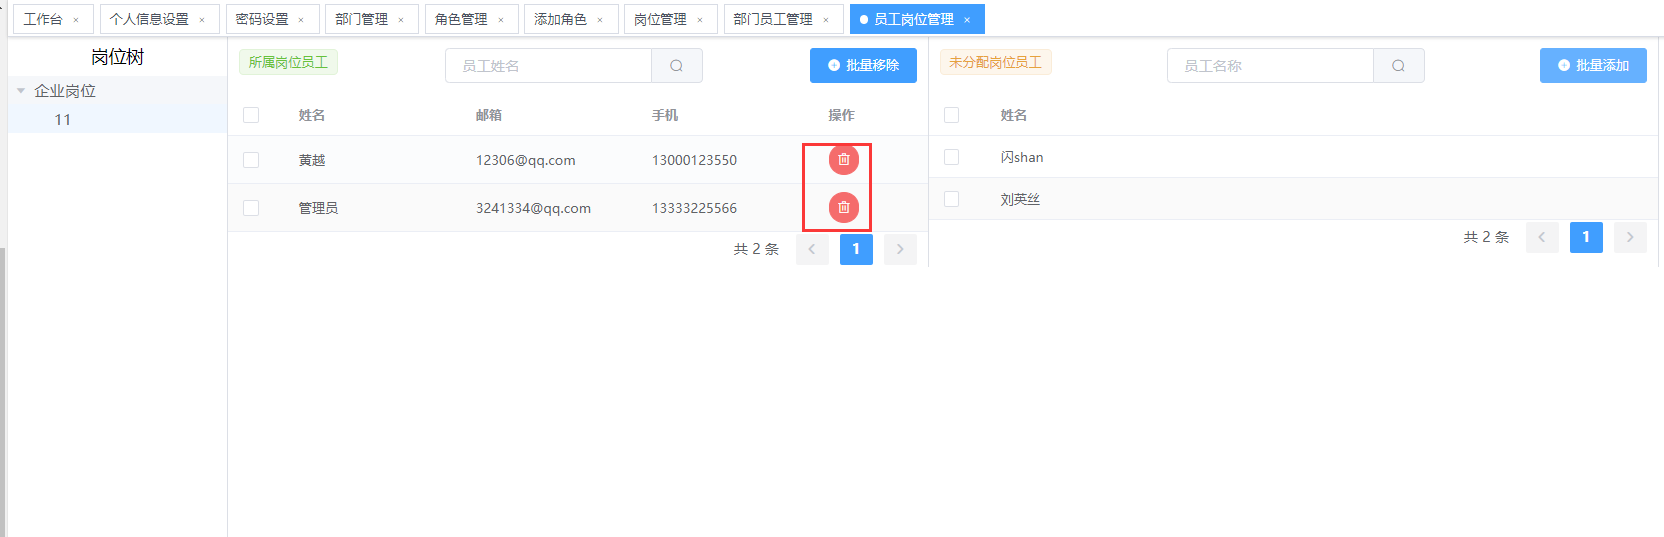Click the 批量添加 button

pos(1593,65)
